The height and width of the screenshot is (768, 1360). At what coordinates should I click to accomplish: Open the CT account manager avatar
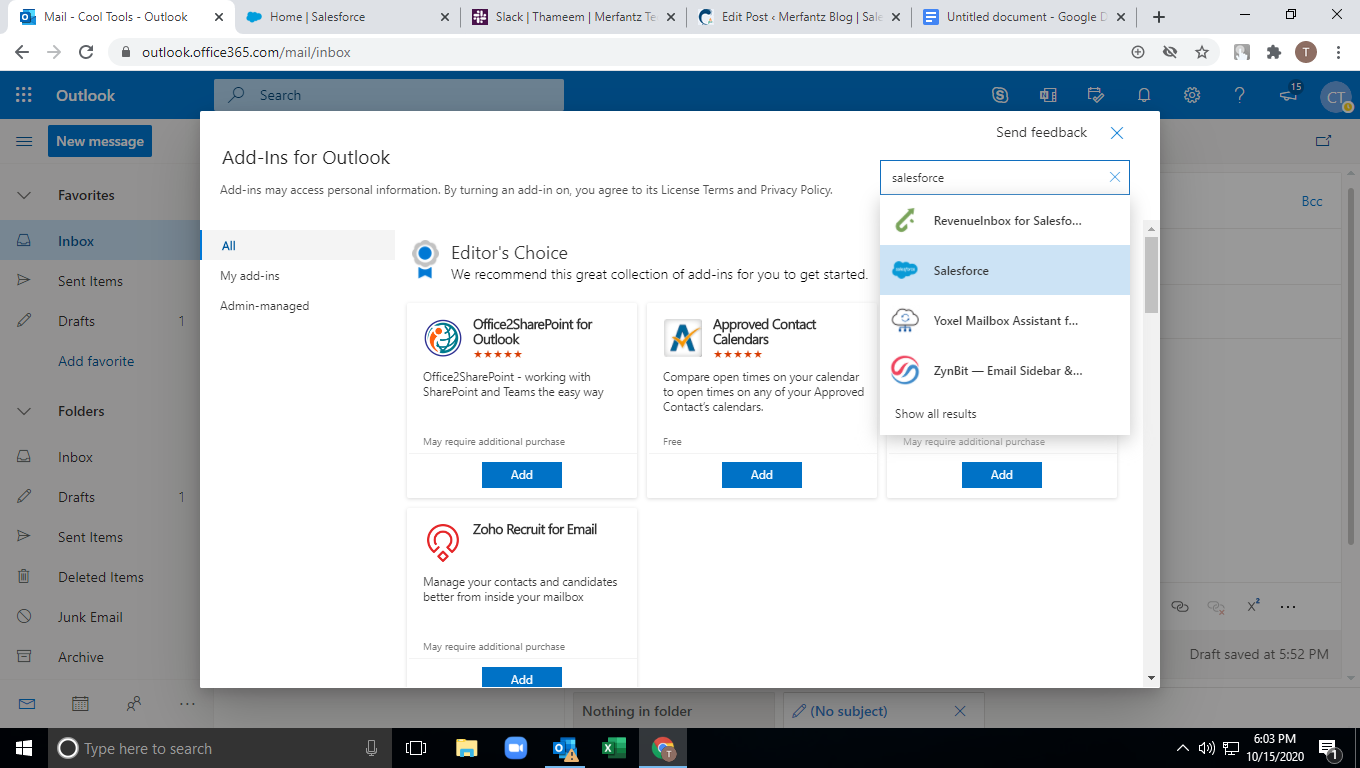1336,96
